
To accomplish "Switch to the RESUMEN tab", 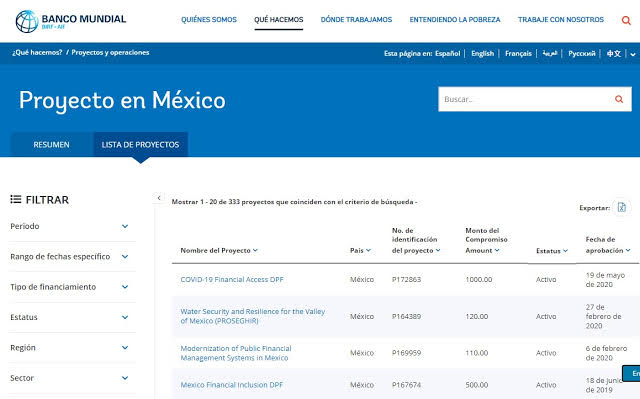I will tap(51, 145).
